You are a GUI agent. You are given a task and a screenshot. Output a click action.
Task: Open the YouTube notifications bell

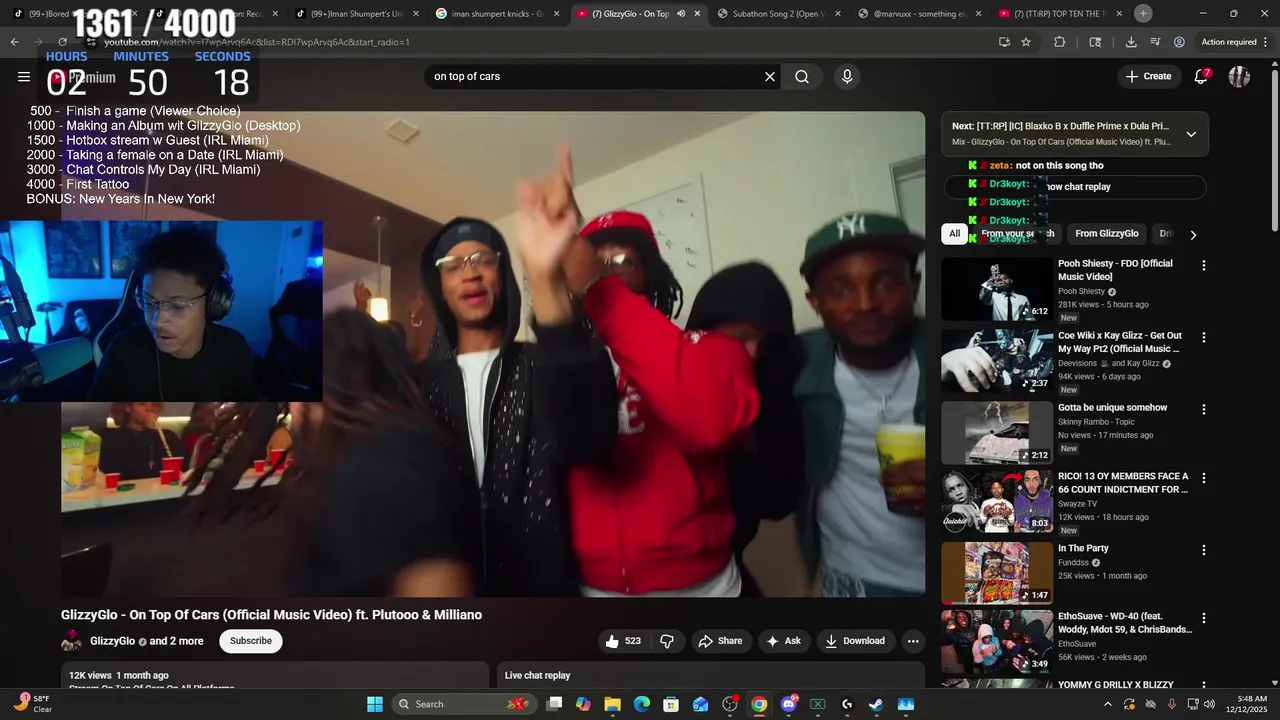tap(1201, 76)
